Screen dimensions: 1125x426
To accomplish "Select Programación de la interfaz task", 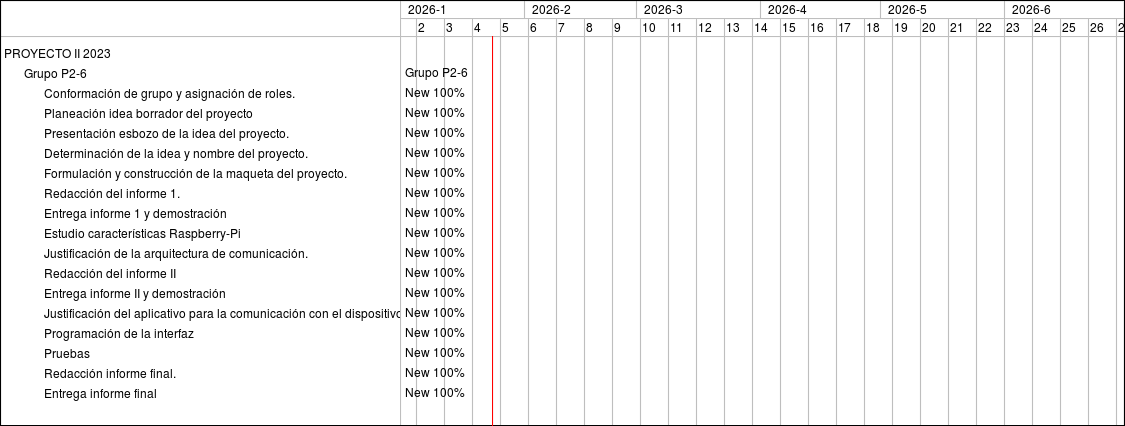I will coord(119,333).
